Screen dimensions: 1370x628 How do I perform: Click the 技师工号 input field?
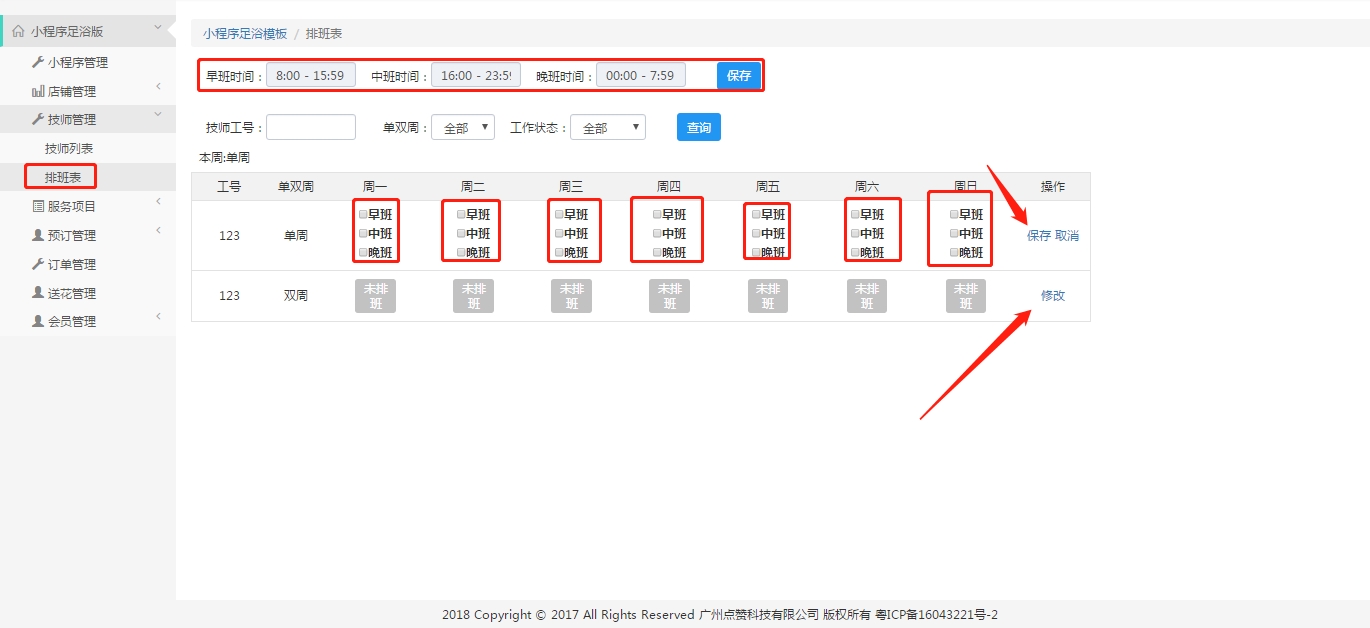(x=311, y=128)
